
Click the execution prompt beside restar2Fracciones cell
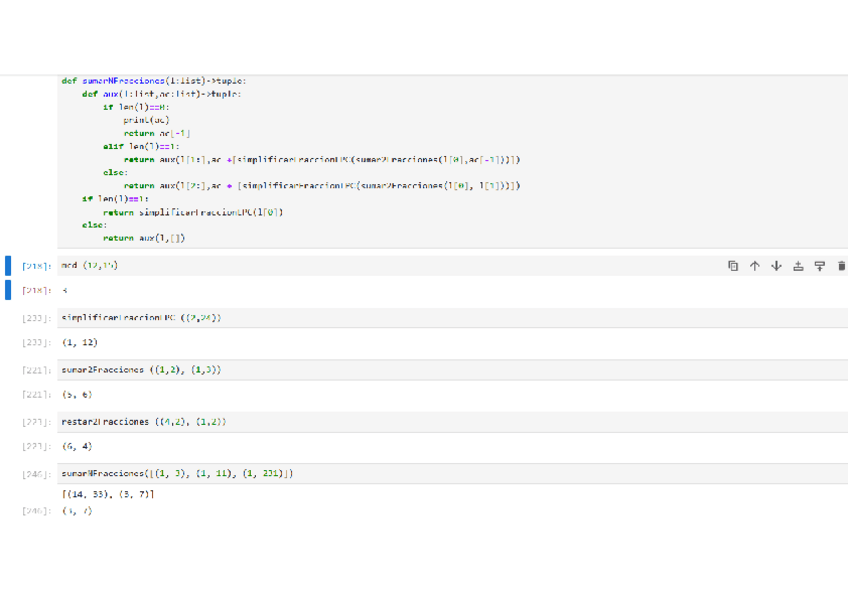click(36, 423)
